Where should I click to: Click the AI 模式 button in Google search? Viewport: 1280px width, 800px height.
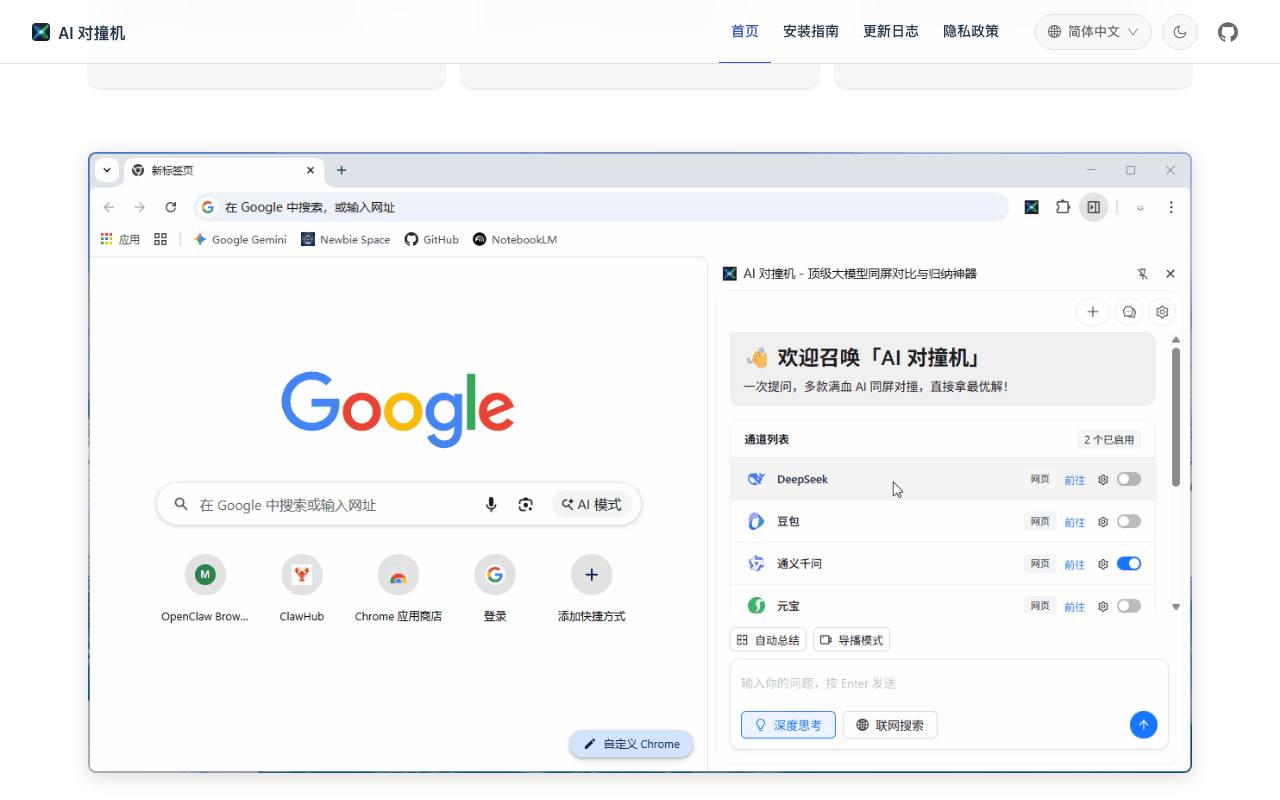pyautogui.click(x=592, y=505)
